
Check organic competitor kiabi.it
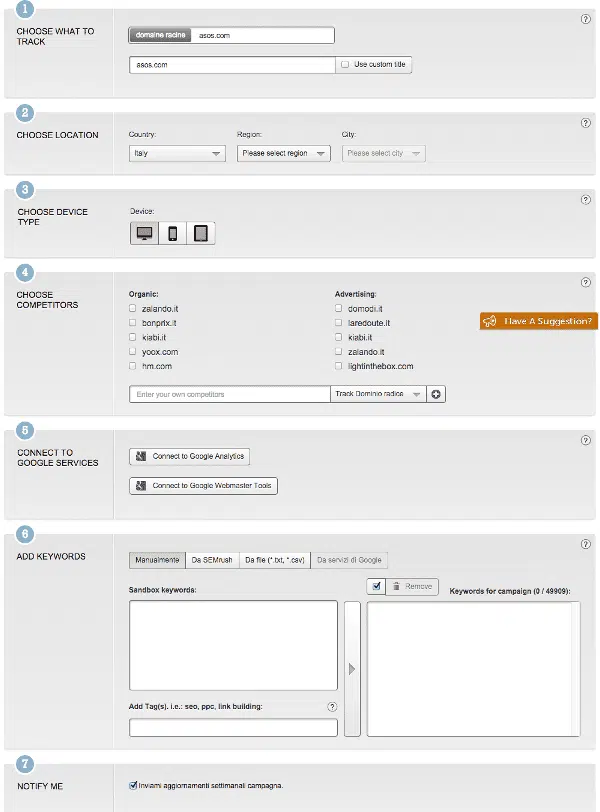(x=133, y=337)
